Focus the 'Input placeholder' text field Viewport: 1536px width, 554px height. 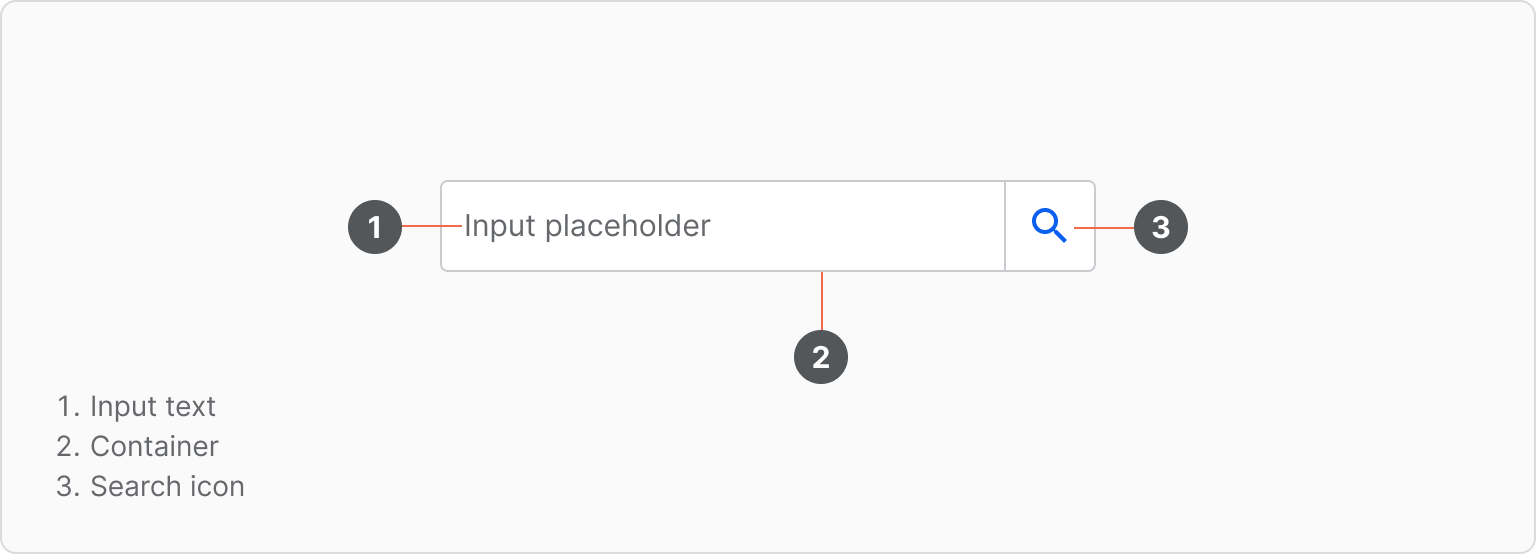[723, 226]
